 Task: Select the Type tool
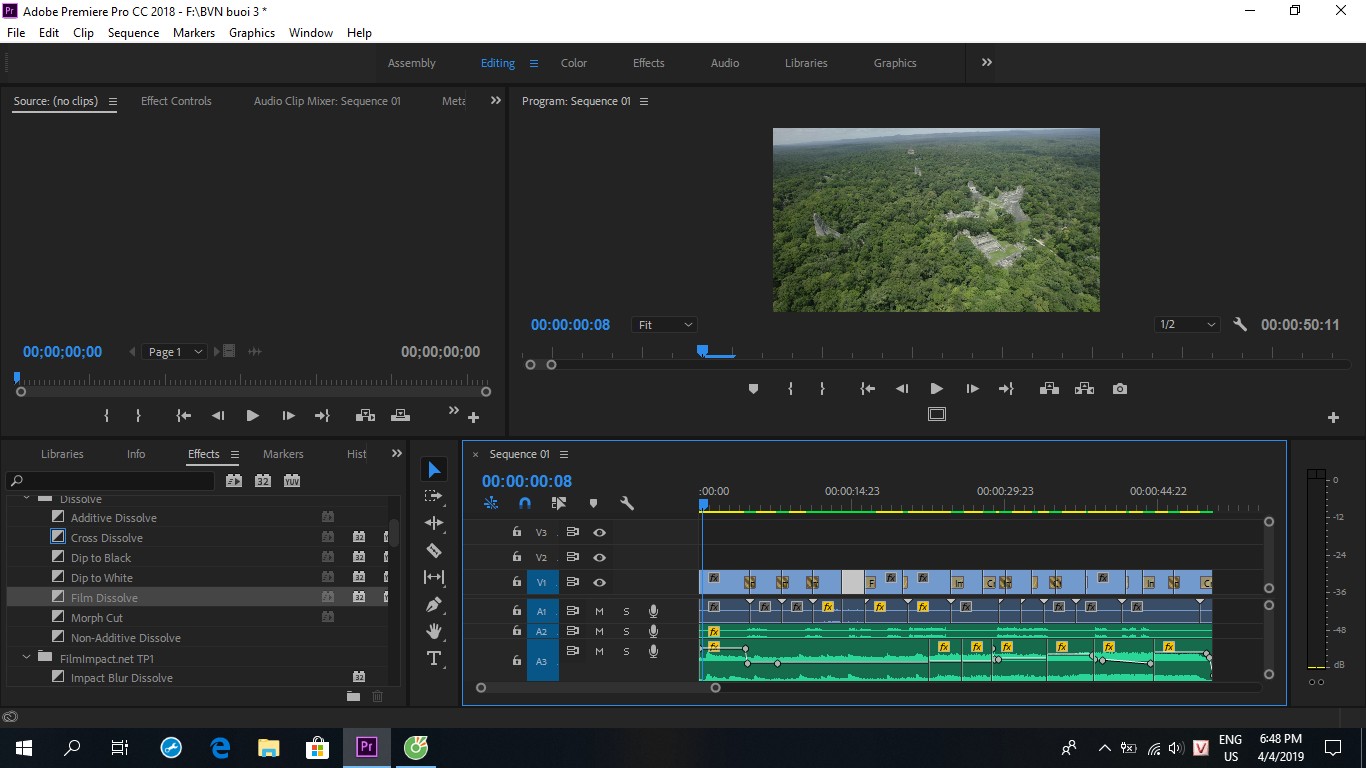click(434, 658)
